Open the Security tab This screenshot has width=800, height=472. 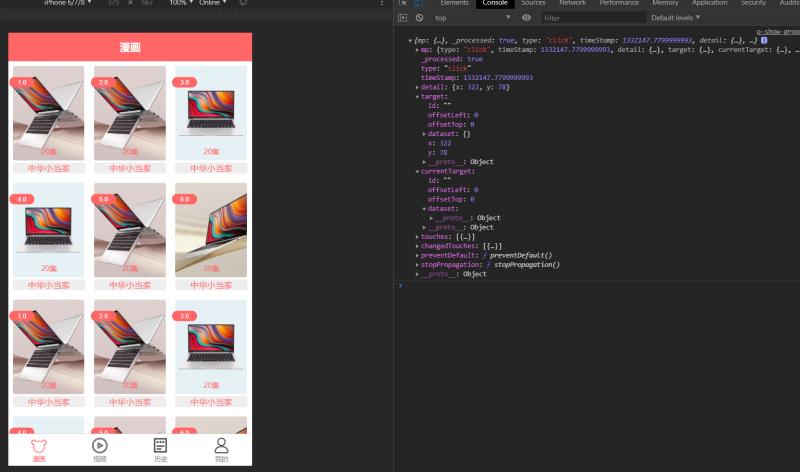tap(753, 3)
